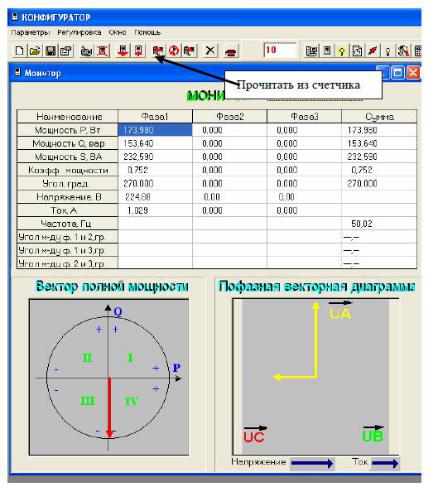Select the Частота, Гц row label
Screen dimensions: 431x493
[68, 224]
